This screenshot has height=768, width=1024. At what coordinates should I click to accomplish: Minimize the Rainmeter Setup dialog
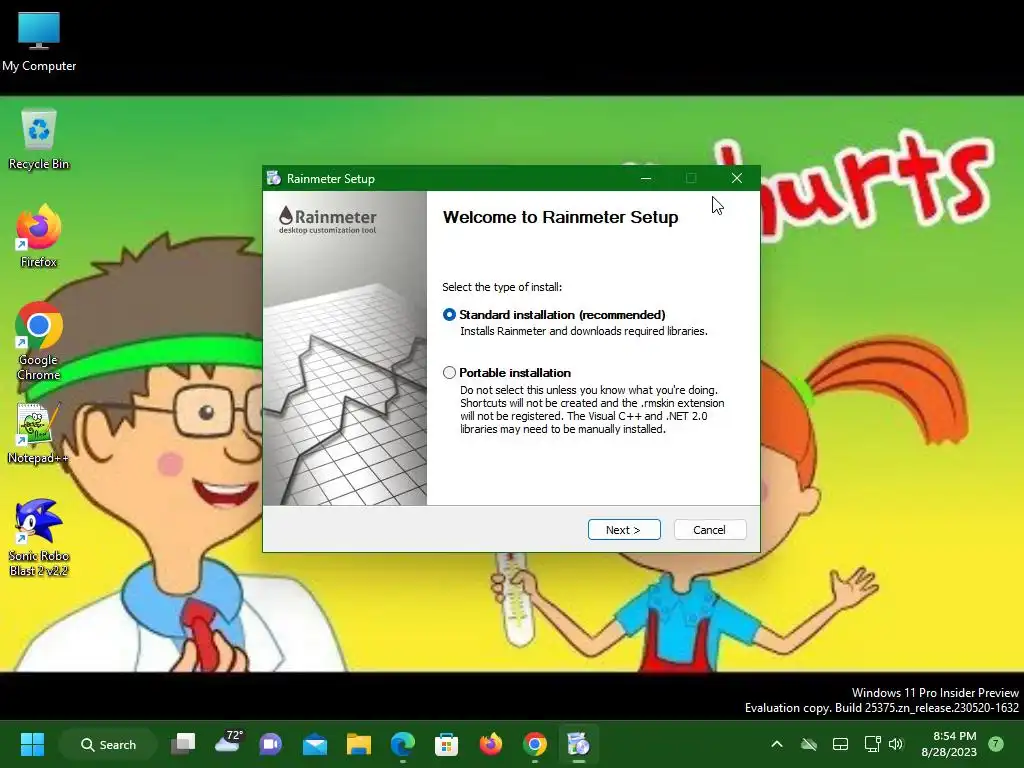coord(646,178)
